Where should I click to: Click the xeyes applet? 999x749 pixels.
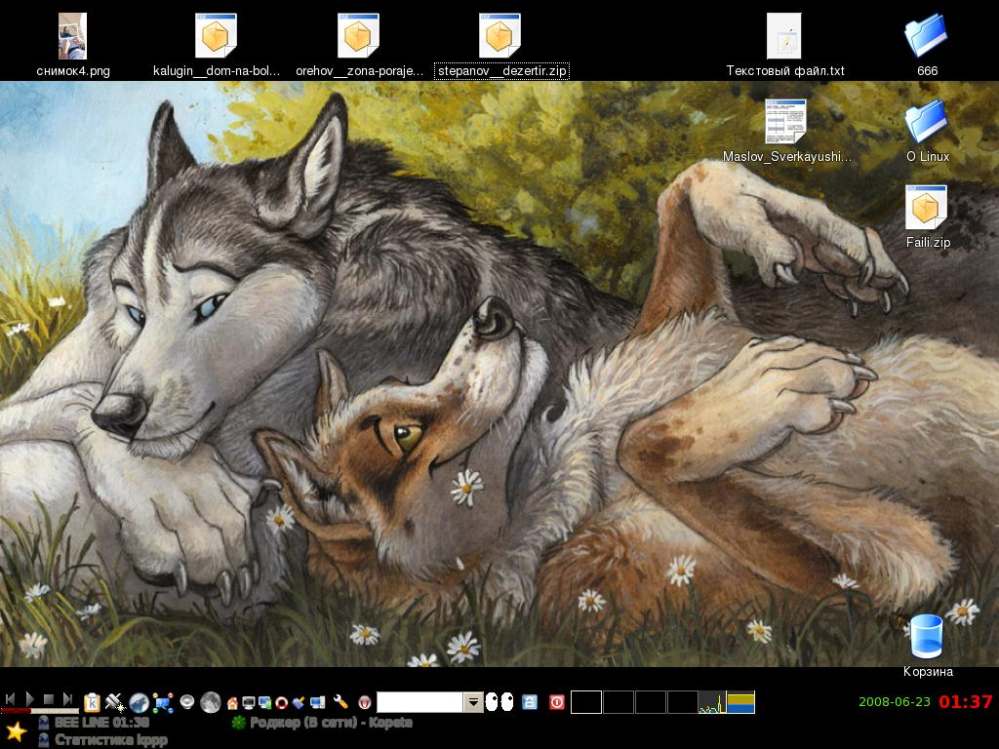pos(500,702)
